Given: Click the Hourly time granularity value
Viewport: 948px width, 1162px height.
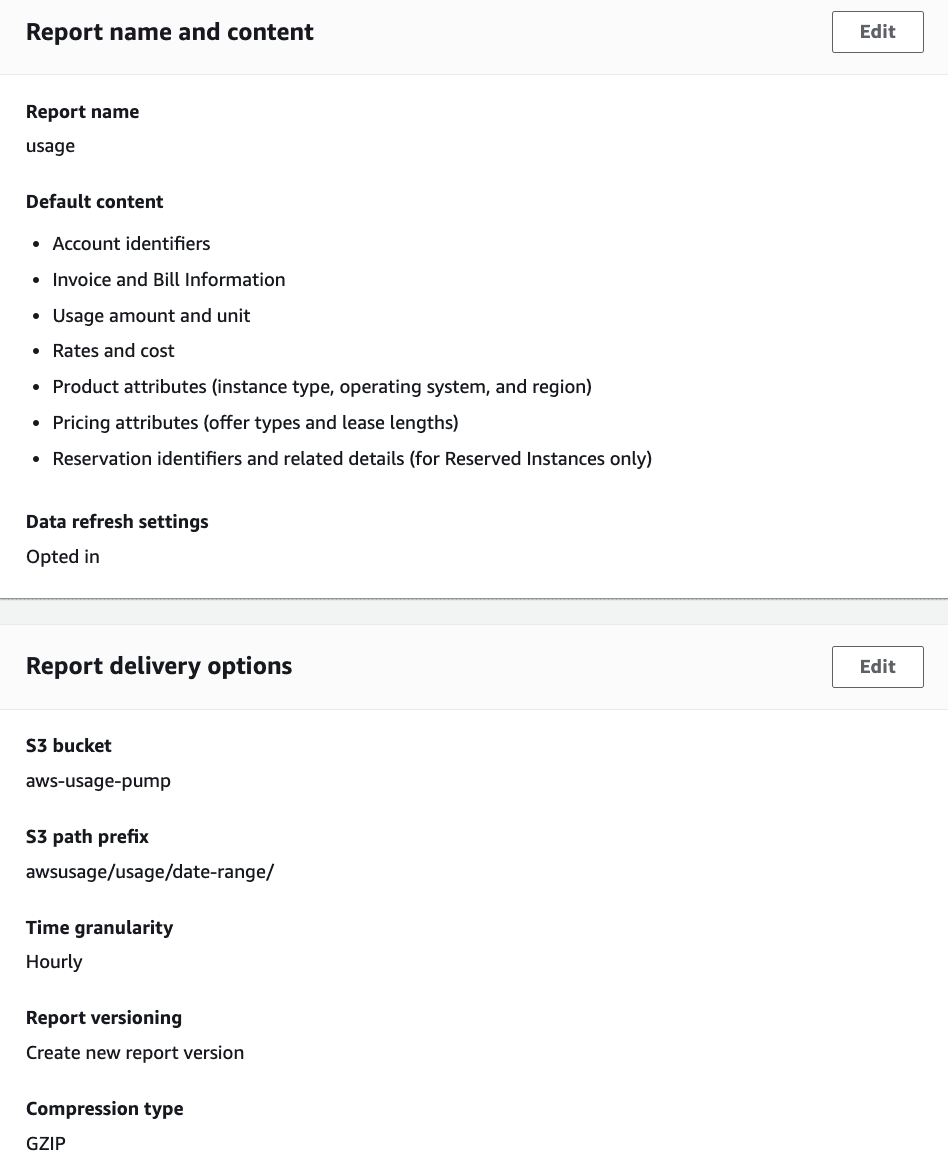Looking at the screenshot, I should point(54,962).
